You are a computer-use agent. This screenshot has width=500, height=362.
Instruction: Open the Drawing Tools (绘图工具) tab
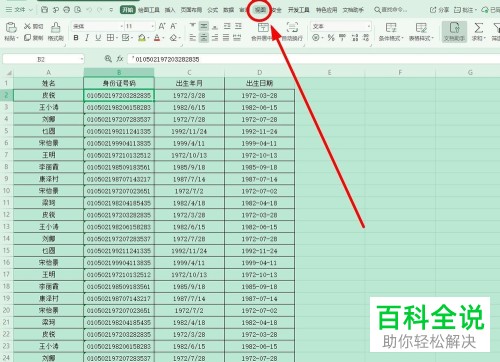pos(149,10)
